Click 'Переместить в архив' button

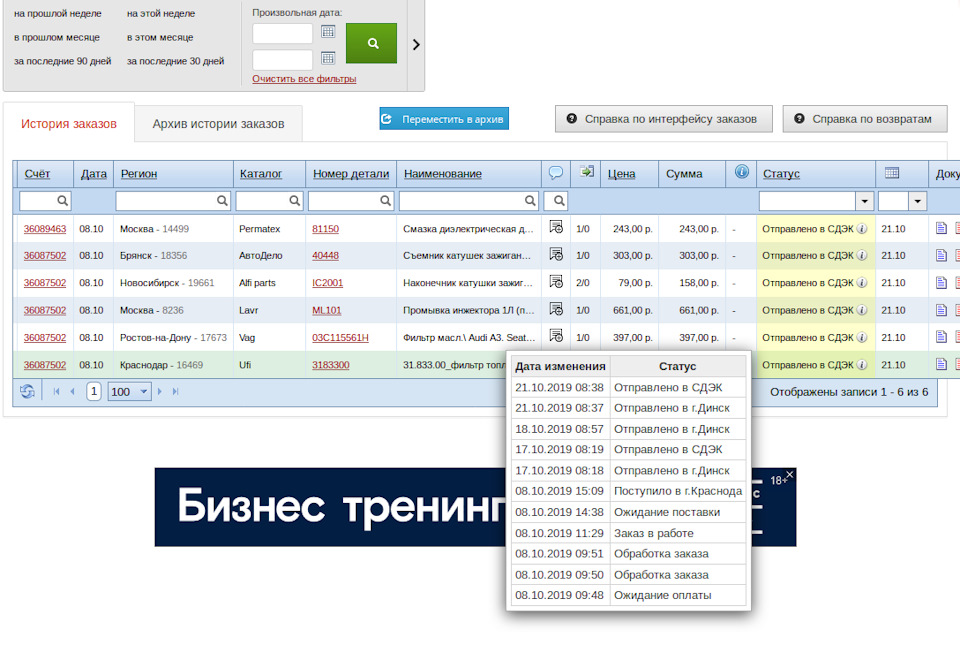point(444,119)
